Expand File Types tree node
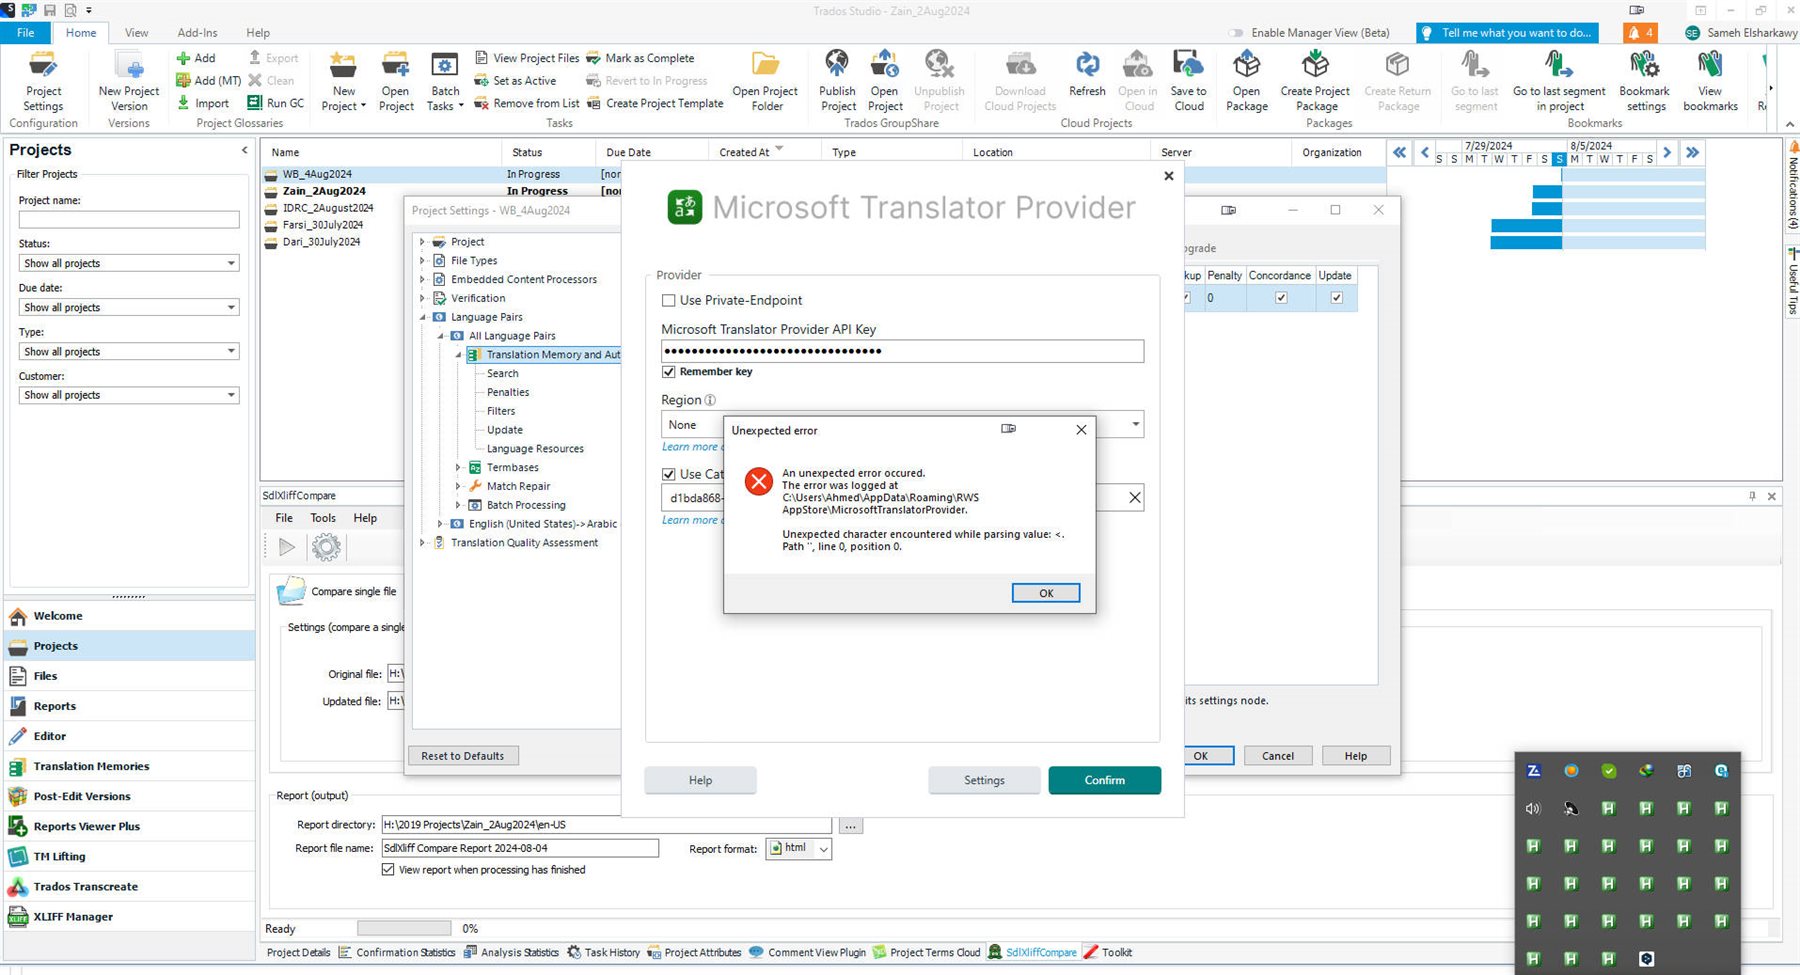Screen dimensions: 1800x975 click(422, 261)
